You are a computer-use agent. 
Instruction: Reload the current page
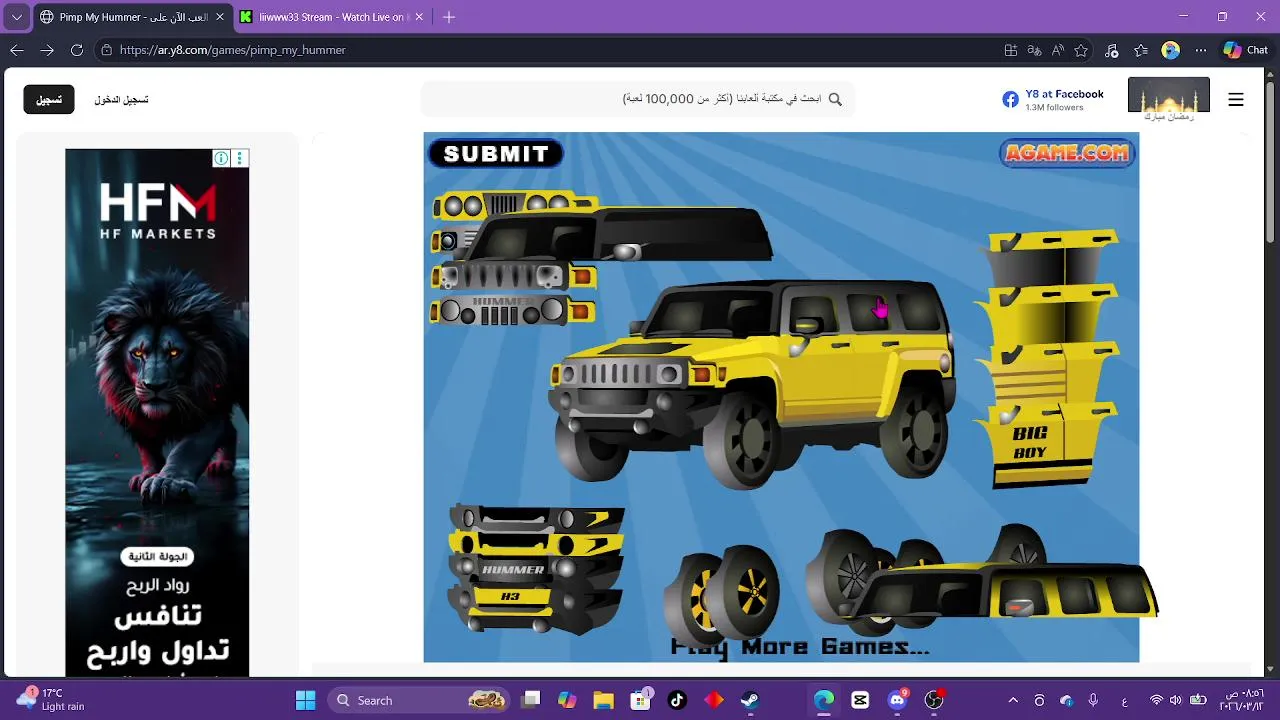click(x=77, y=50)
